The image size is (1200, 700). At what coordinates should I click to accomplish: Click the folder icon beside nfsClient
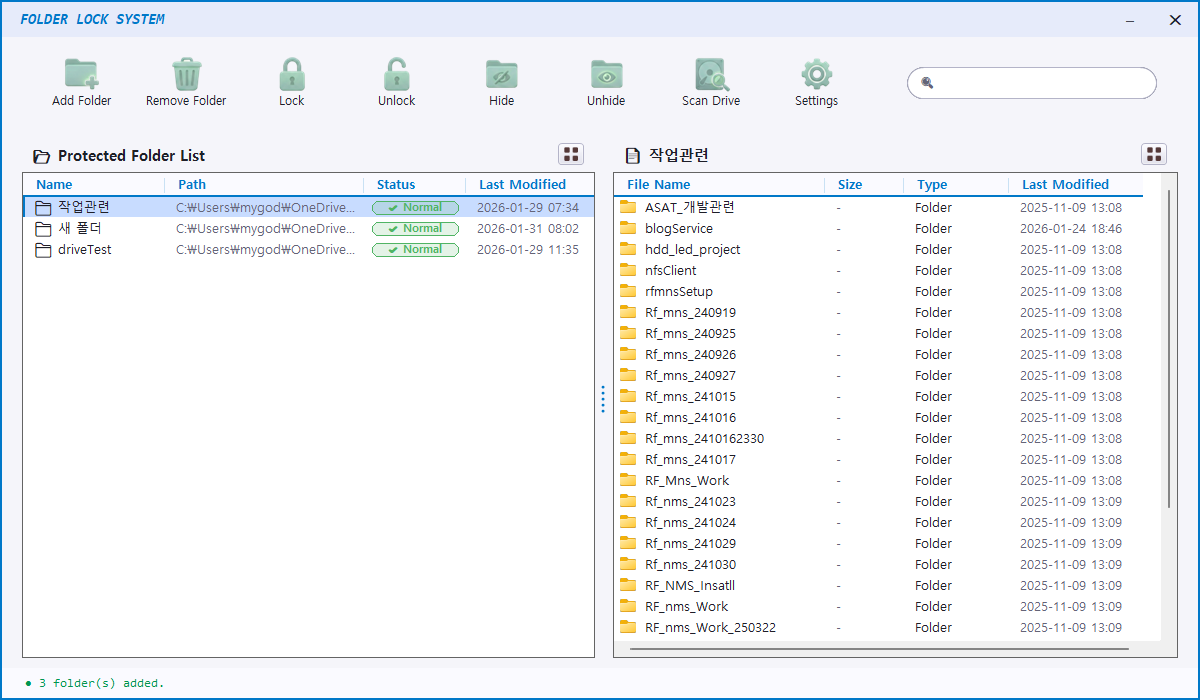click(628, 270)
